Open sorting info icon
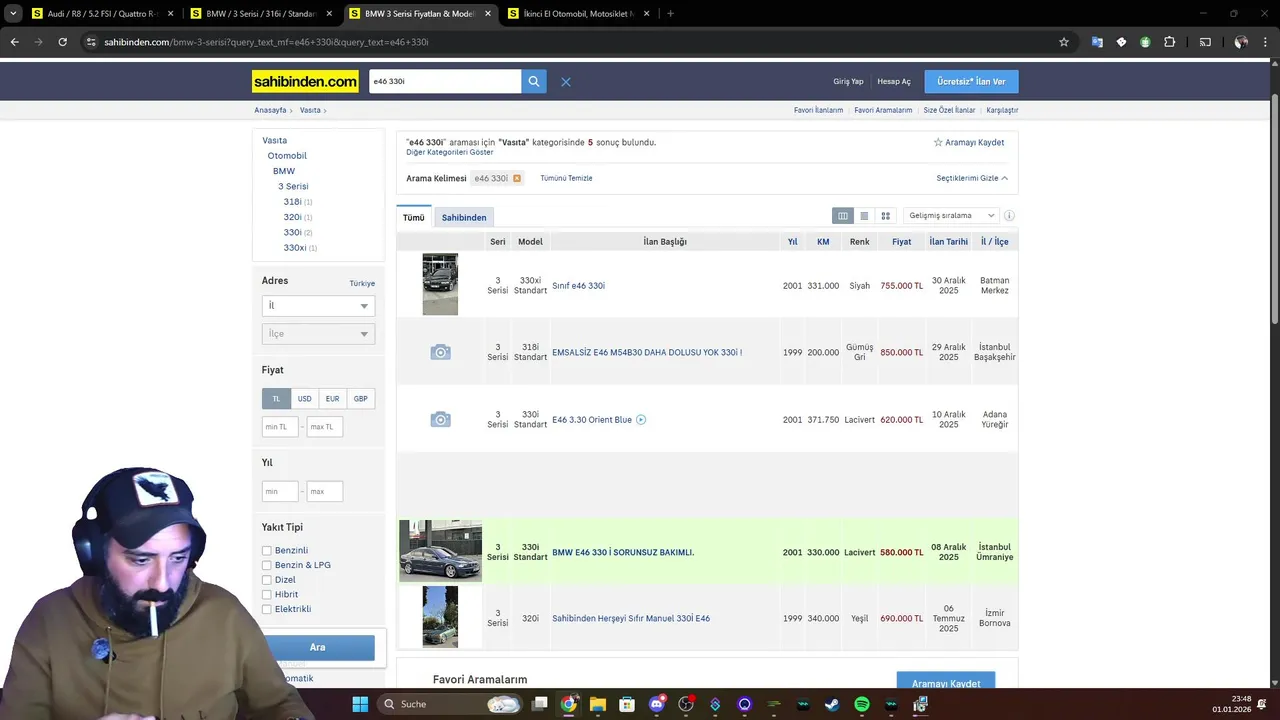Screen dimensions: 1280x720 1009,216
